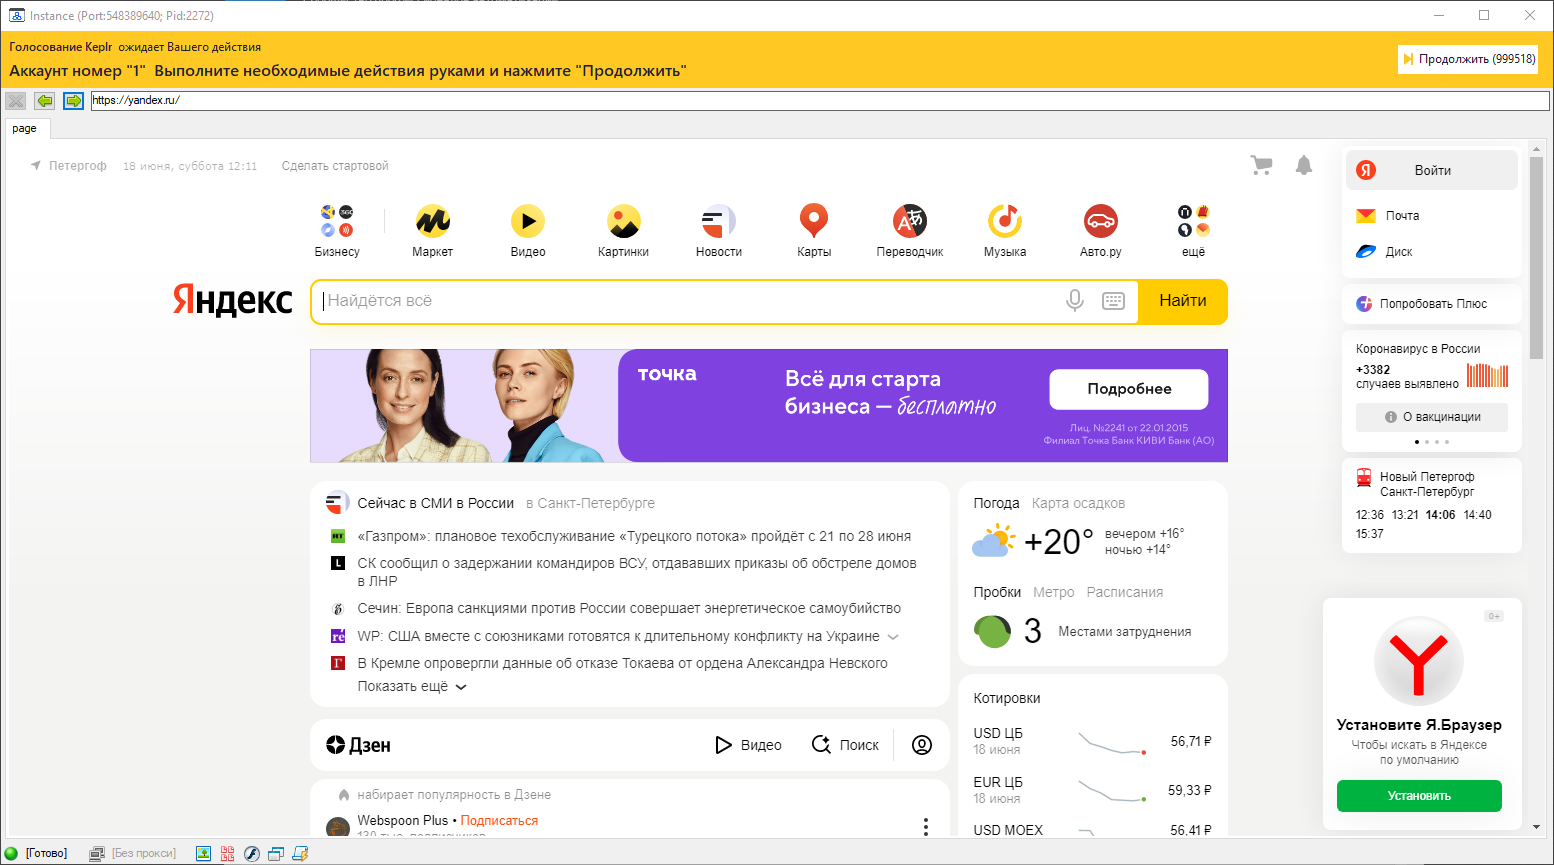Click the Сделать стартовой link
Viewport: 1554px width, 865px height.
(x=335, y=166)
